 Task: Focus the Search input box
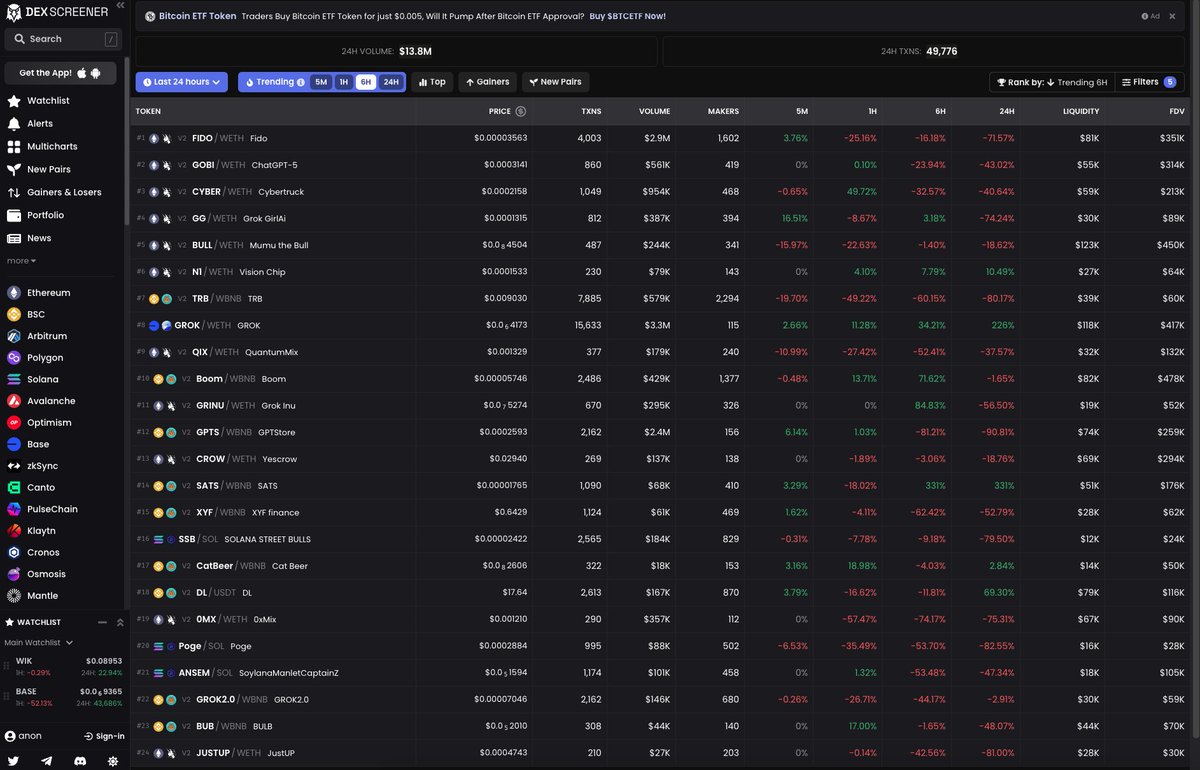(x=61, y=39)
